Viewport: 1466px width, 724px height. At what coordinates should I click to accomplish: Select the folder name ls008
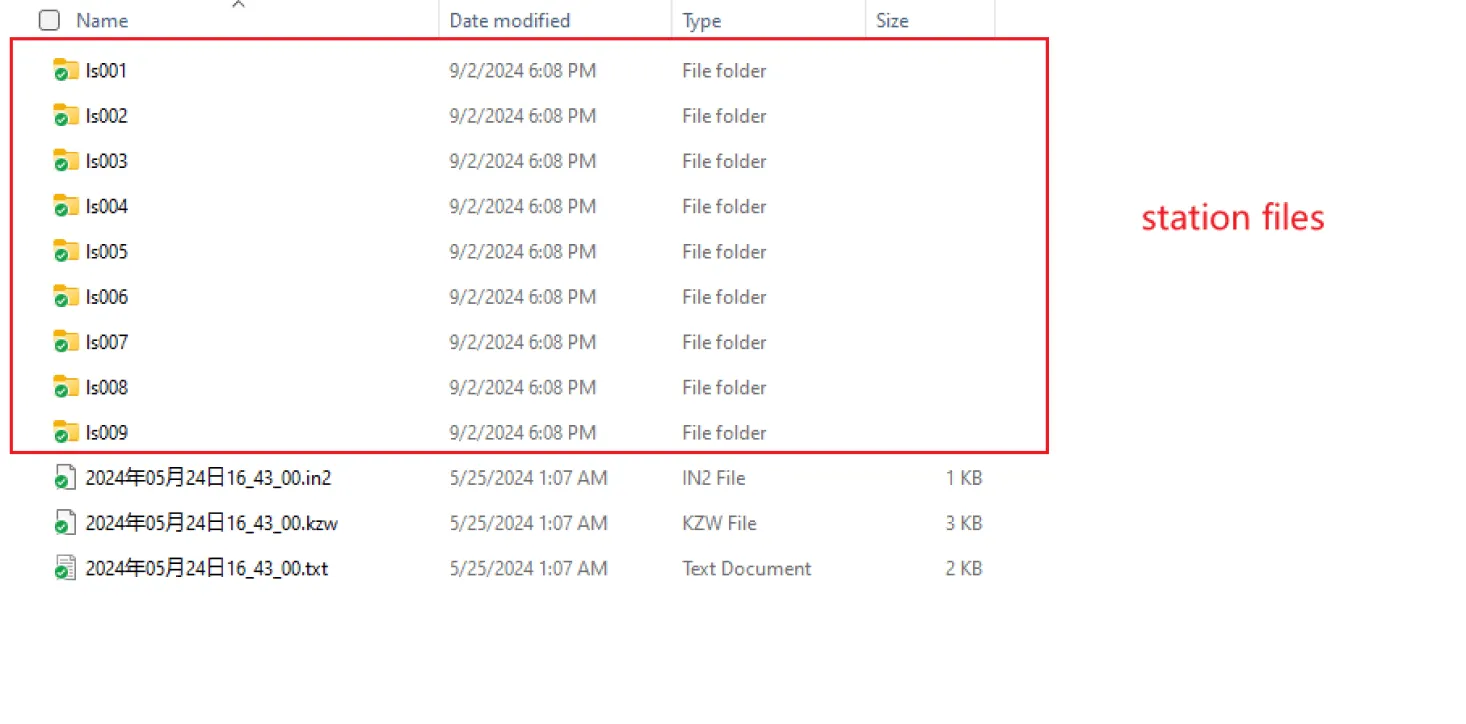(106, 388)
